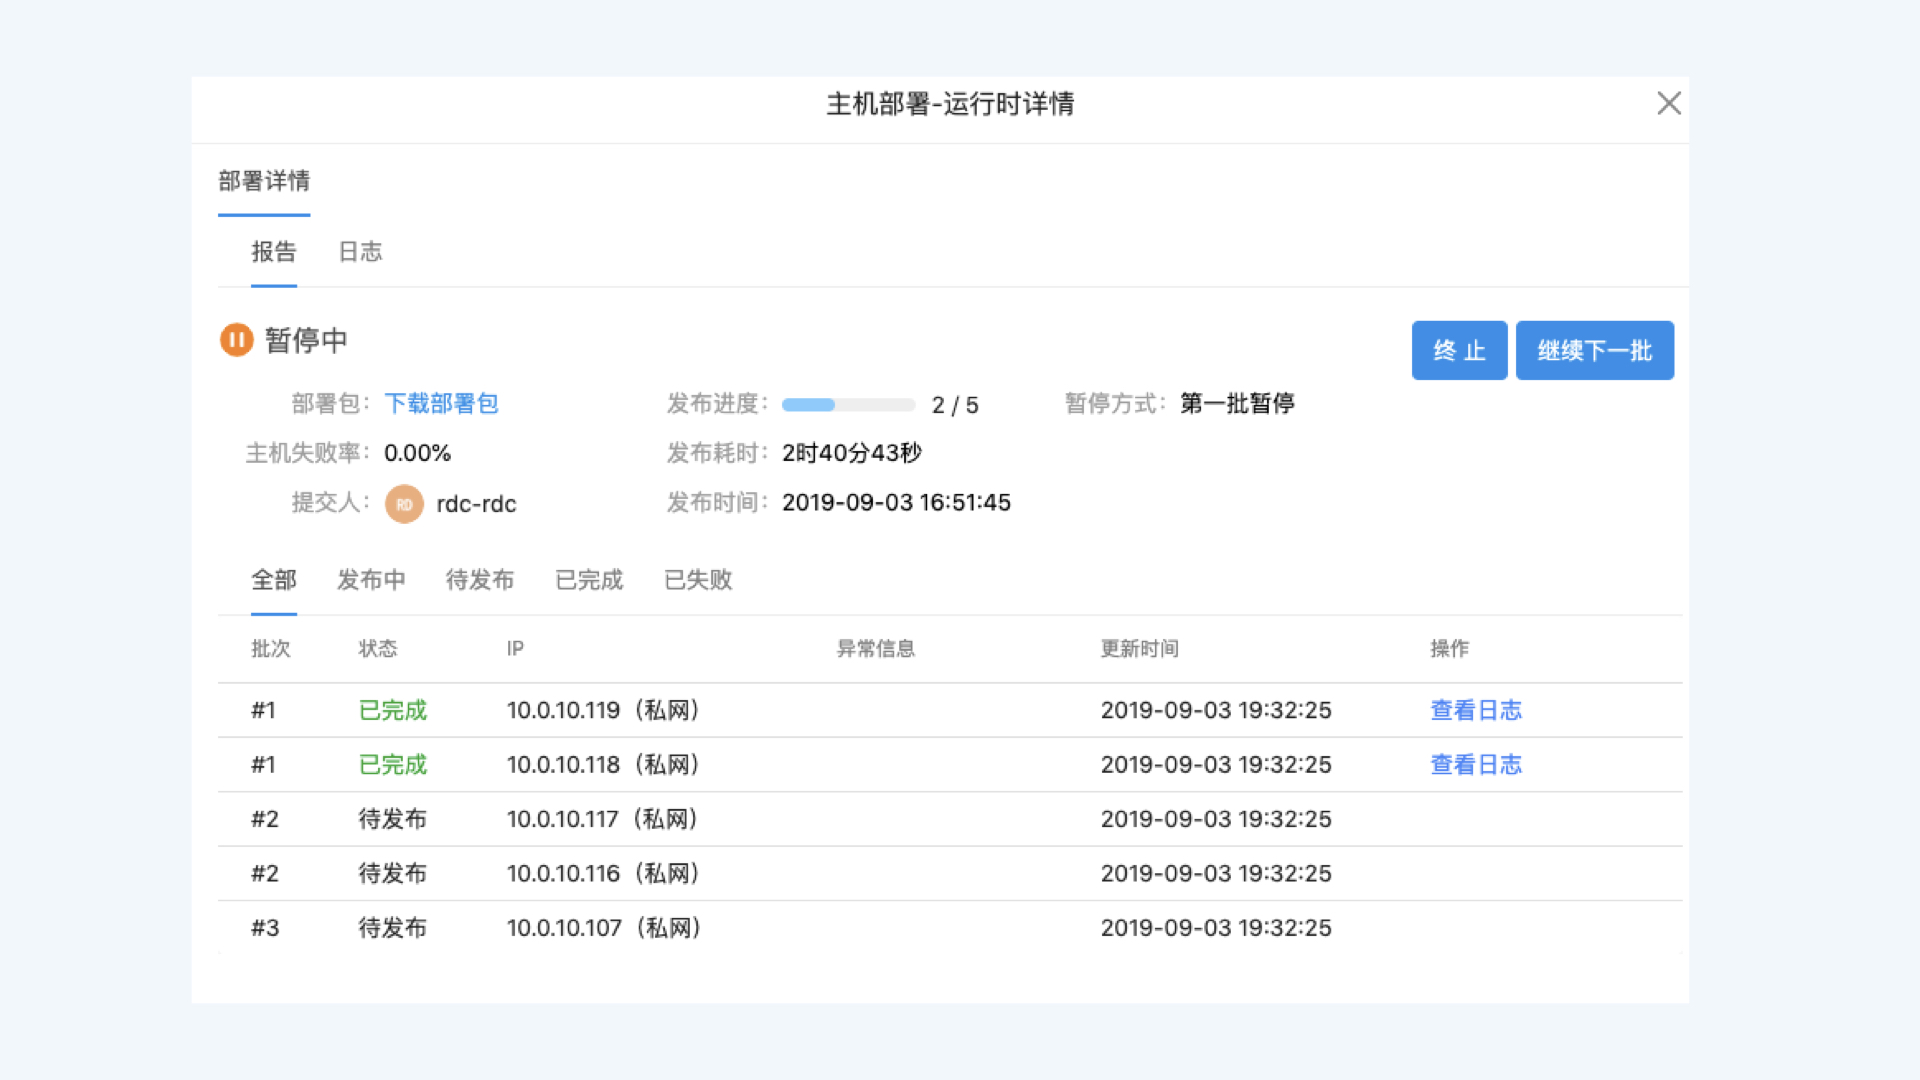The width and height of the screenshot is (1920, 1080).
Task: Click 已完成 status of 10.0.10.118
Action: point(393,765)
